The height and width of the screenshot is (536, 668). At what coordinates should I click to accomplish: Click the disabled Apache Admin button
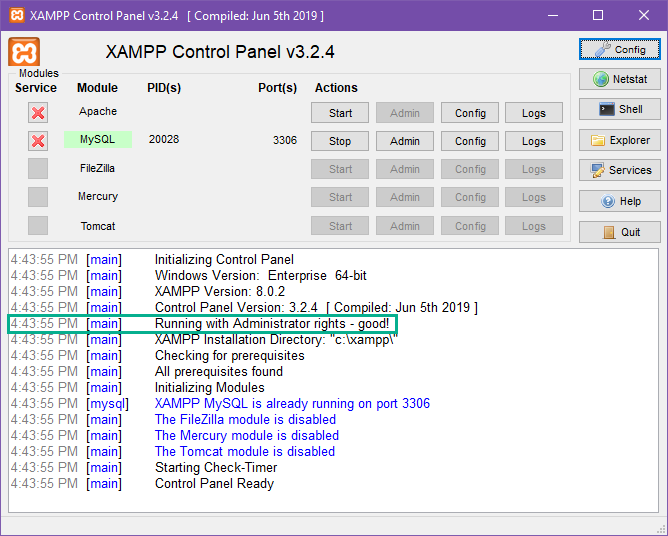pyautogui.click(x=405, y=113)
